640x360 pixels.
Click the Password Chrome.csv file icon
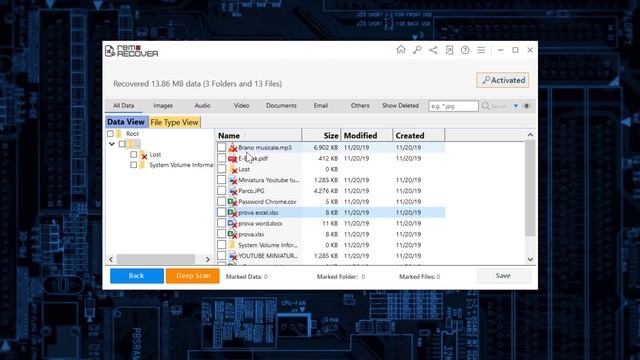[233, 202]
